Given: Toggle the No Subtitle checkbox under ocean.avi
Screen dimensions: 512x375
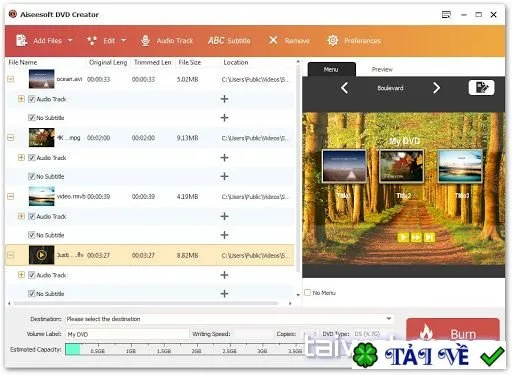Looking at the screenshot, I should coord(32,118).
